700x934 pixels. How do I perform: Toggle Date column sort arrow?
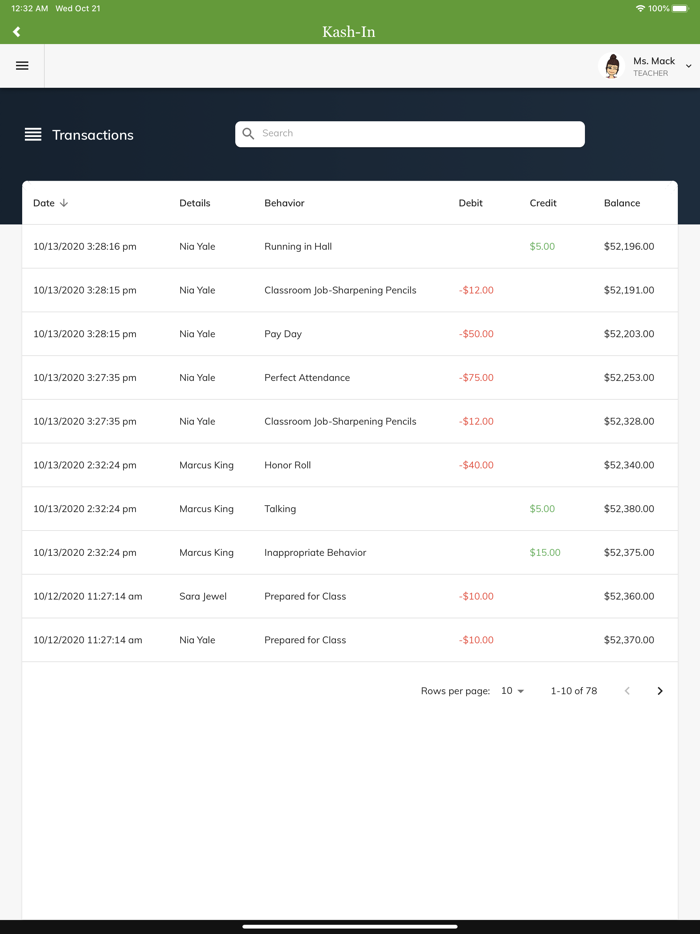click(x=64, y=203)
